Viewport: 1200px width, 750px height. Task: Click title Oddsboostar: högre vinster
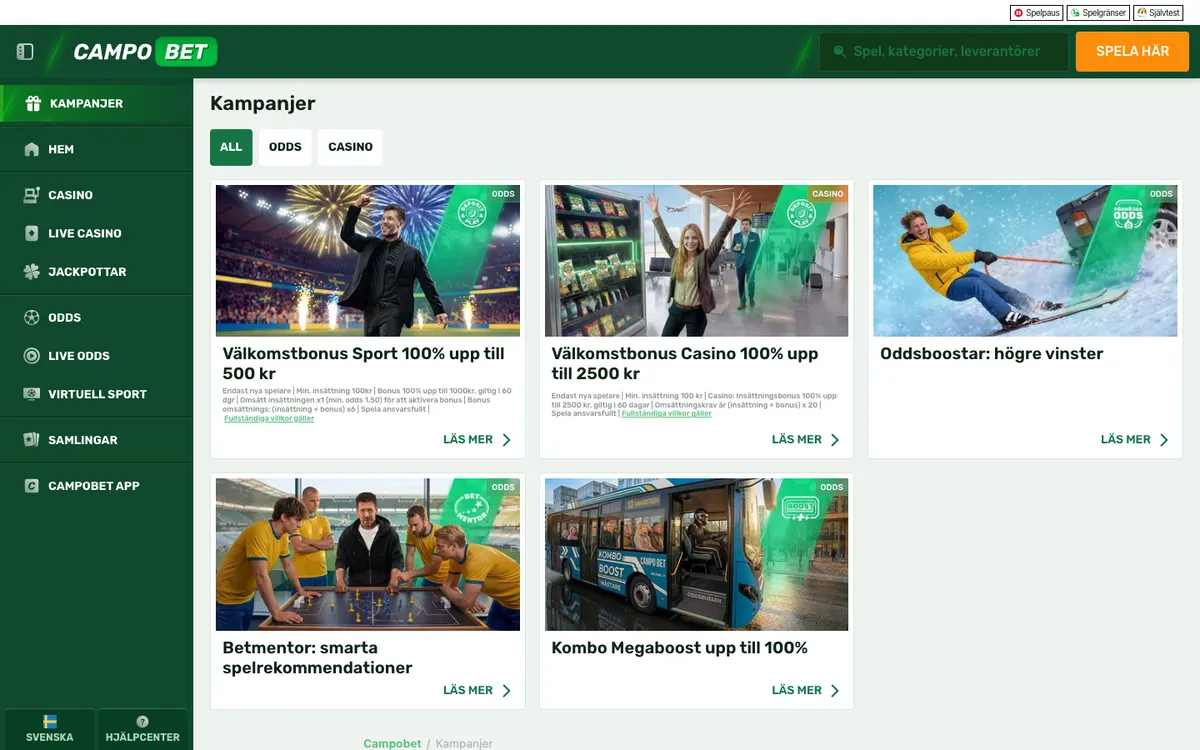pyautogui.click(x=992, y=354)
